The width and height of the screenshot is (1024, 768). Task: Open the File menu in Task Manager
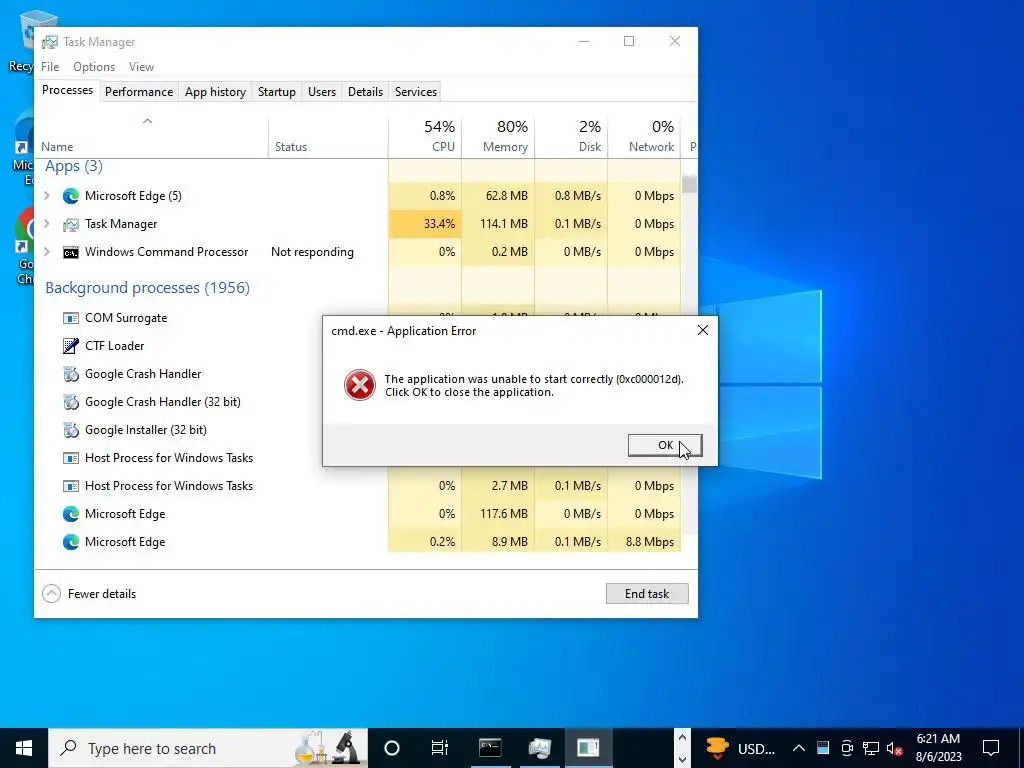click(50, 67)
